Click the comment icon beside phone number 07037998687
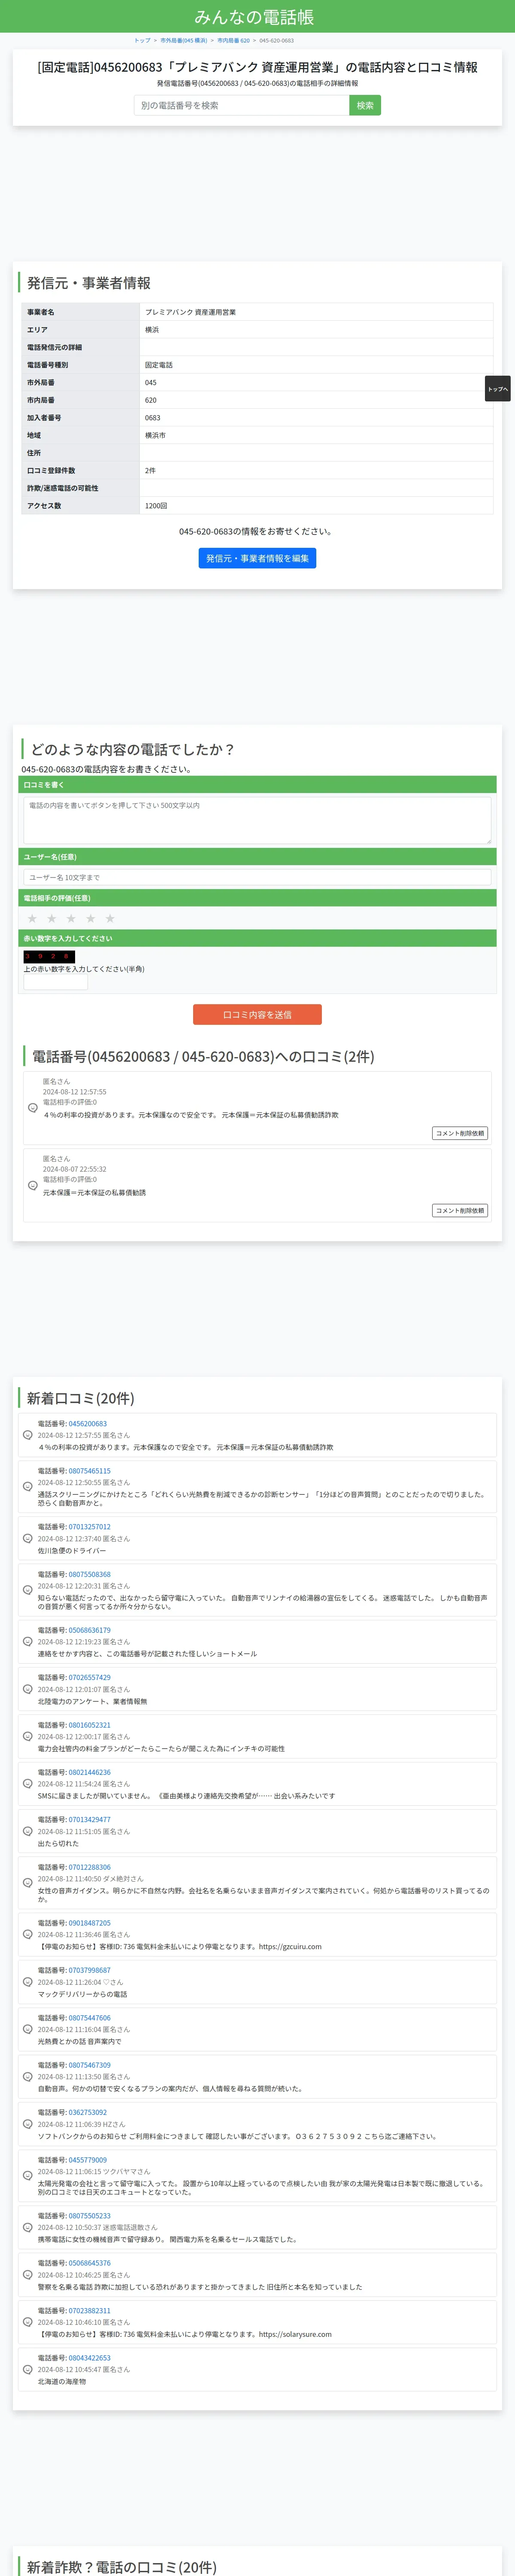Viewport: 515px width, 2576px height. tap(28, 1982)
